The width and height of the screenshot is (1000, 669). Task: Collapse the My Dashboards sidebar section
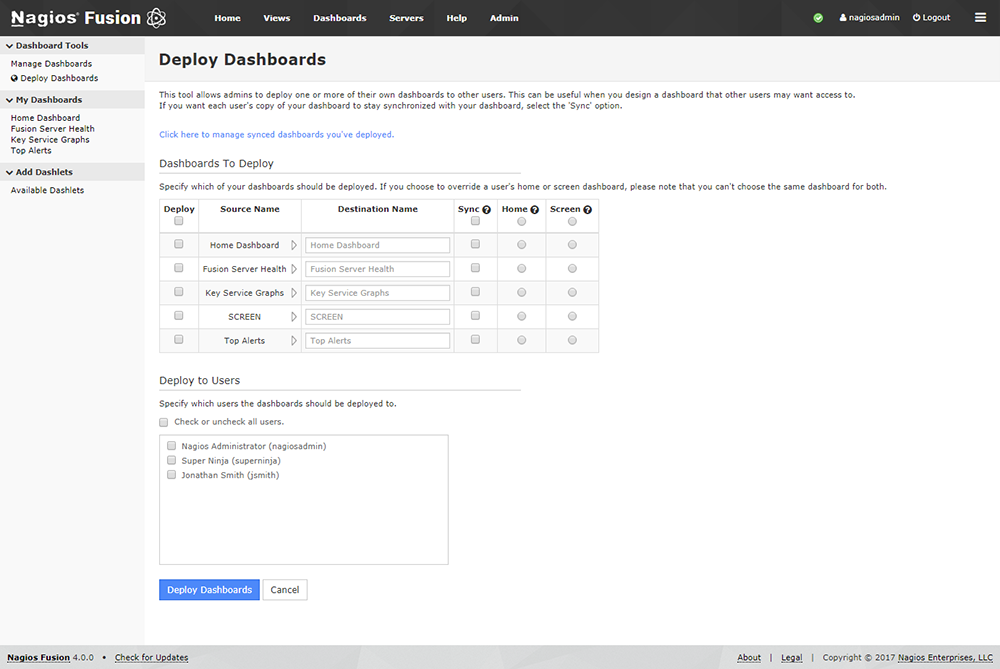(x=9, y=100)
